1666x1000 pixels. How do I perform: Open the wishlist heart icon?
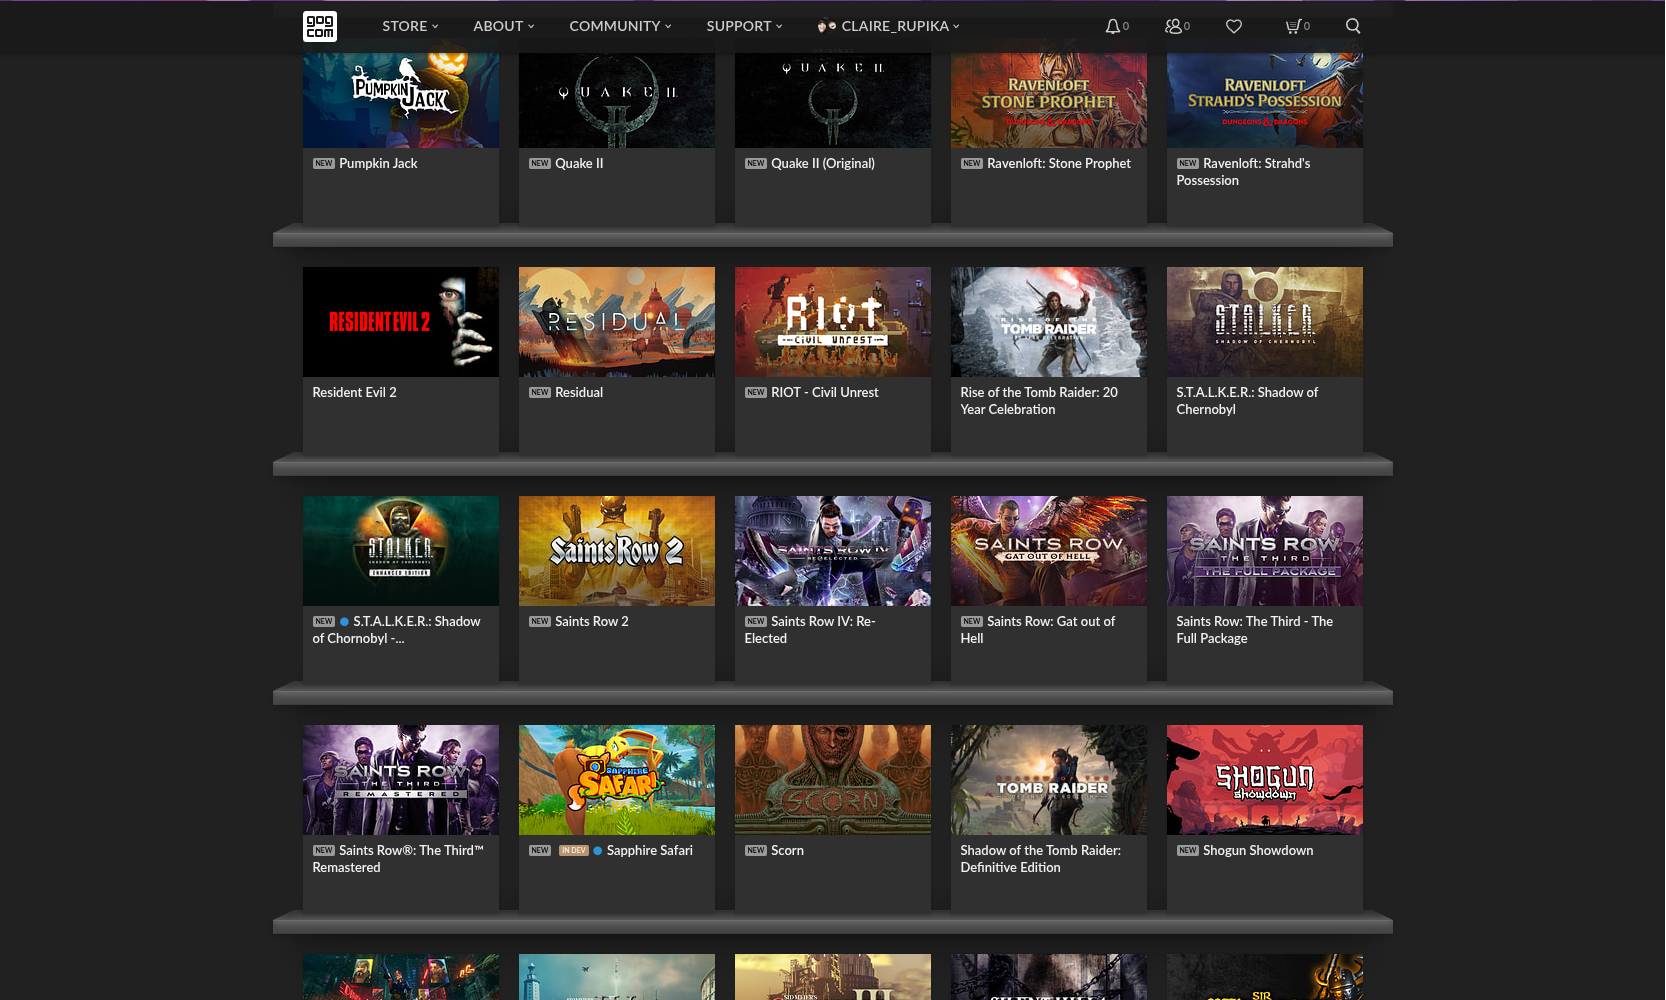(1234, 26)
